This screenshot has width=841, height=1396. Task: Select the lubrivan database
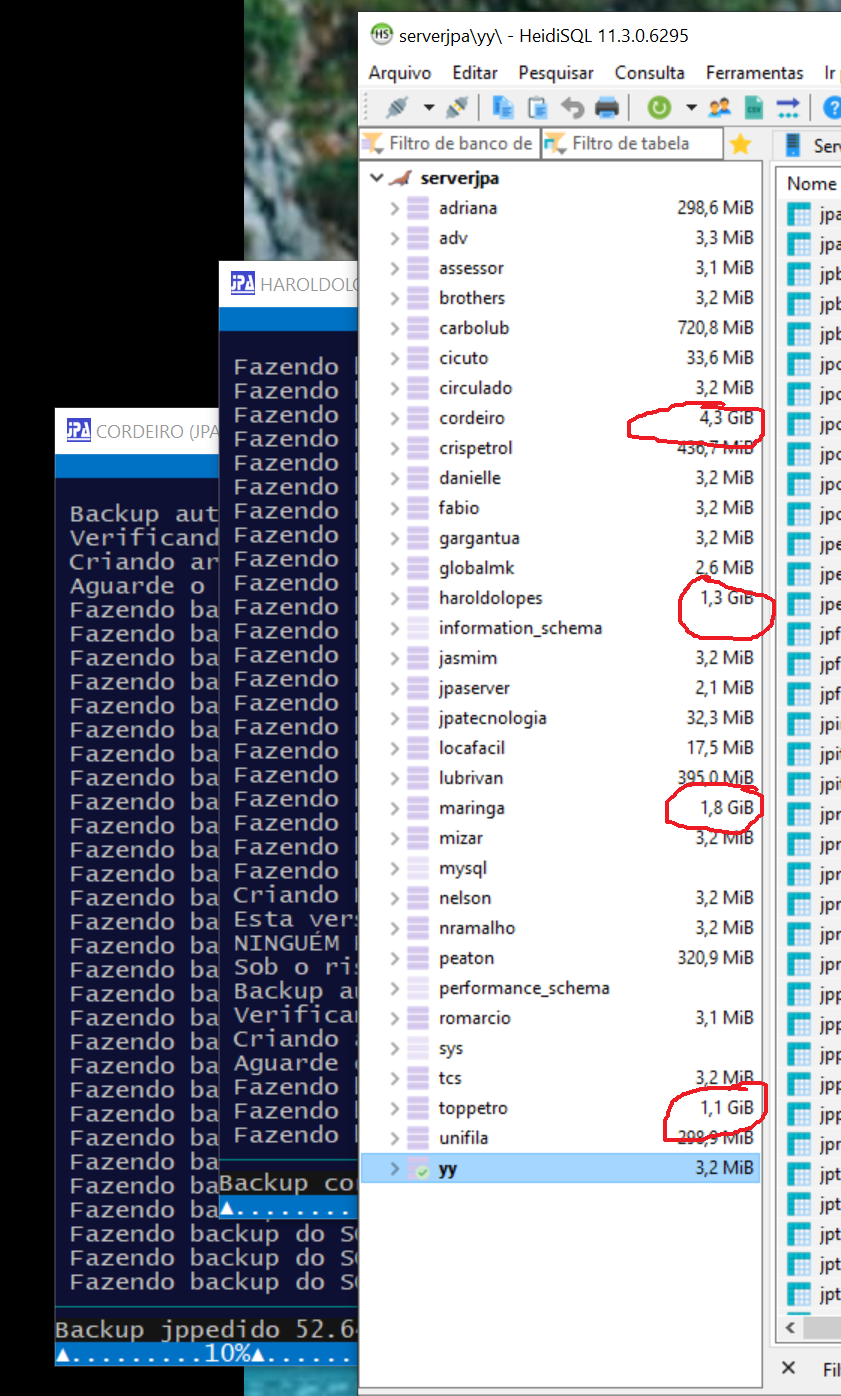471,778
